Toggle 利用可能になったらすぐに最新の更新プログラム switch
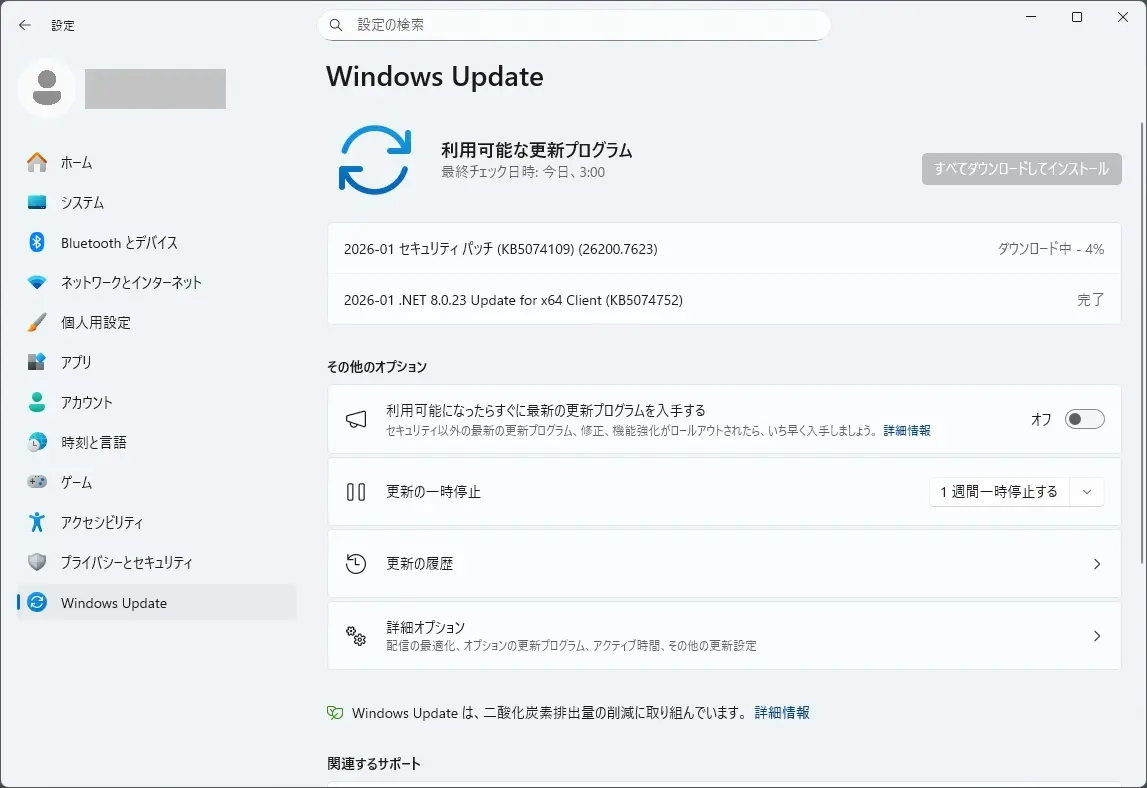This screenshot has height=788, width=1147. (1084, 419)
